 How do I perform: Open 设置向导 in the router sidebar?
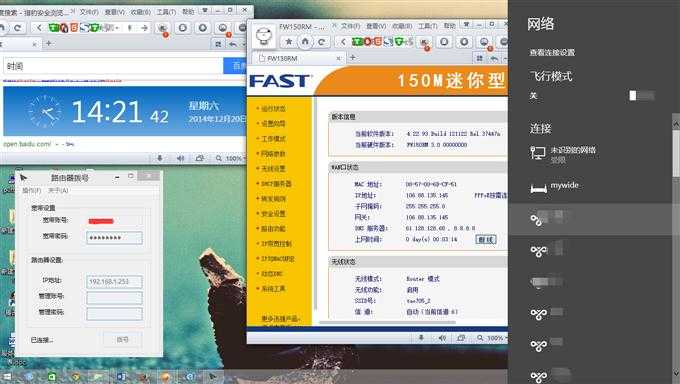273,124
